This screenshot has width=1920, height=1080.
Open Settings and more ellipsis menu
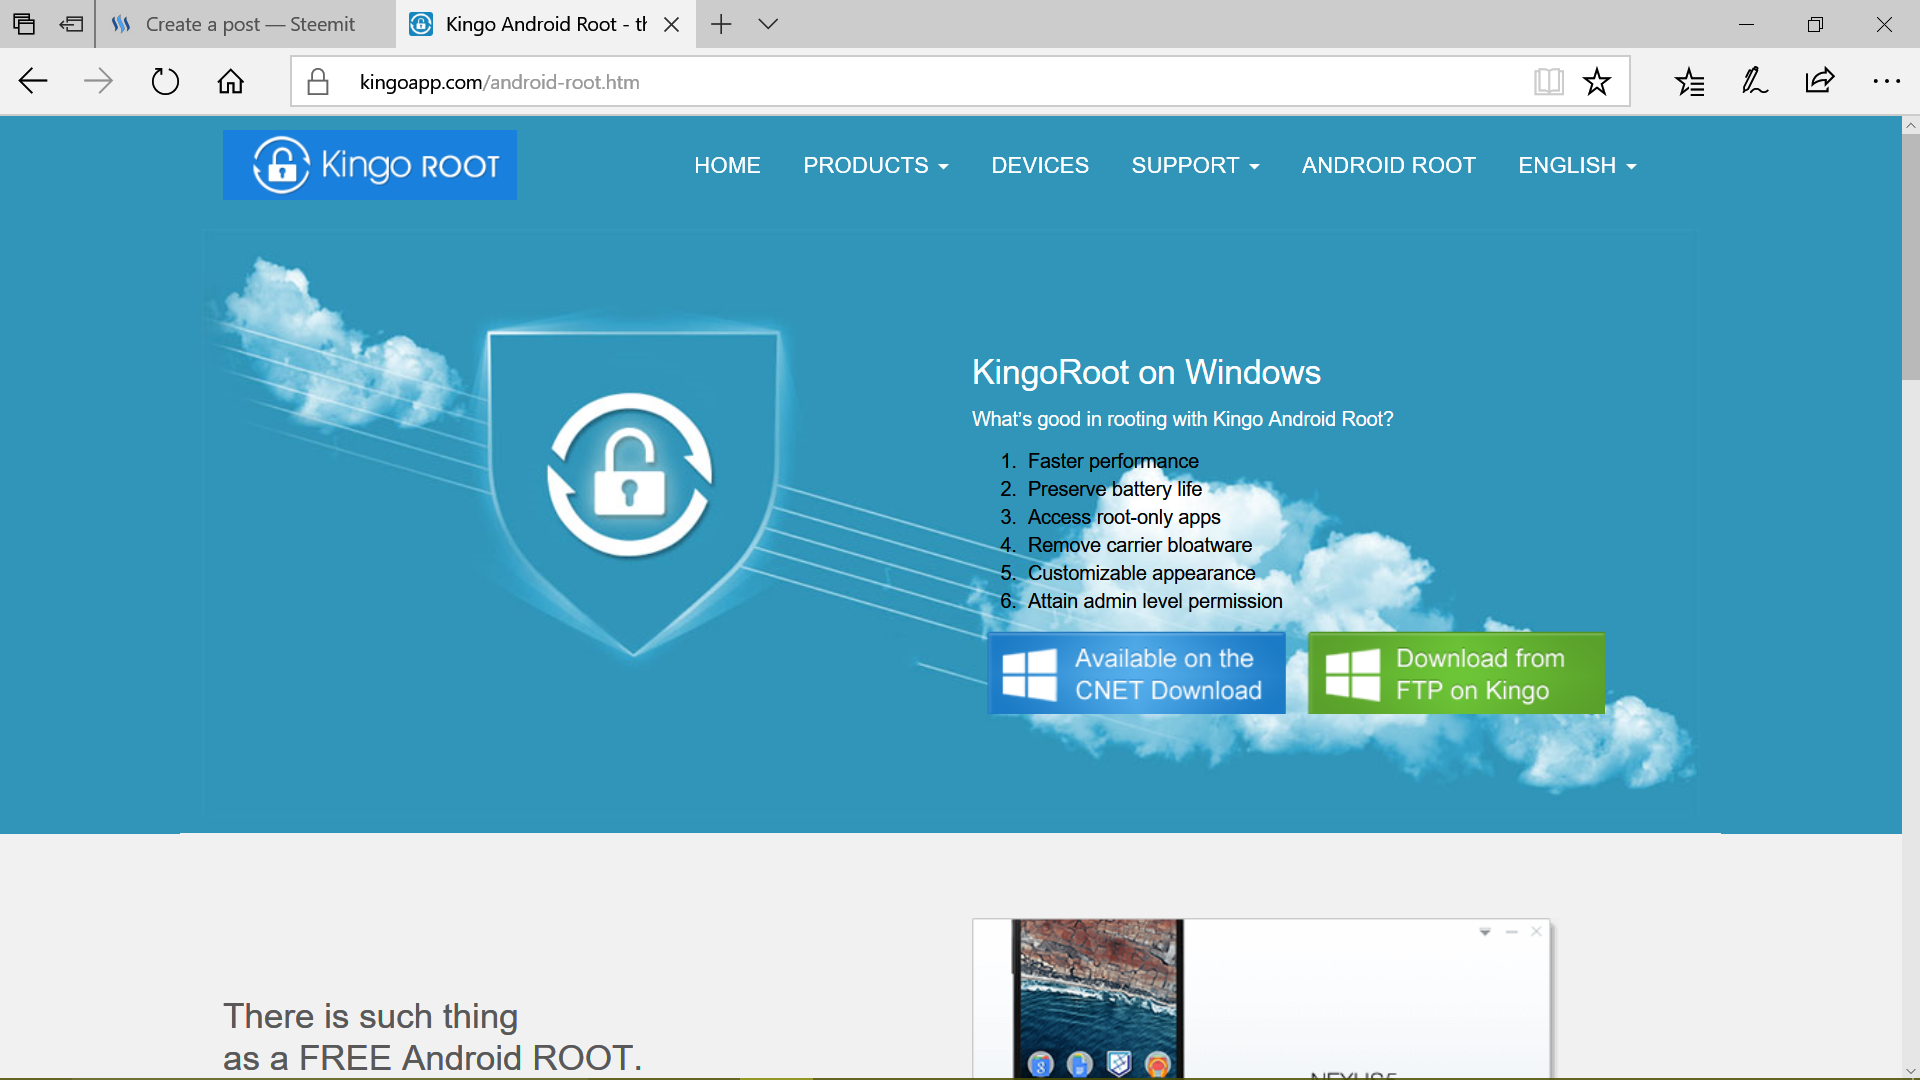[x=1886, y=81]
